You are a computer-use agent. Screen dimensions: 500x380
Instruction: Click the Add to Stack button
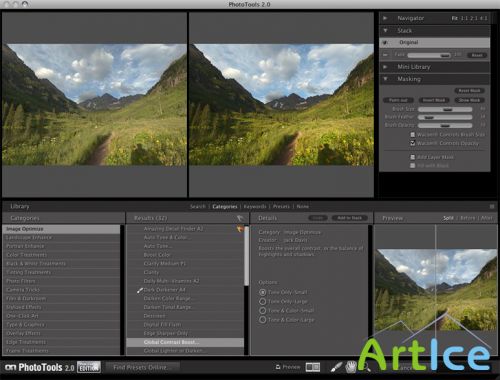(x=350, y=218)
